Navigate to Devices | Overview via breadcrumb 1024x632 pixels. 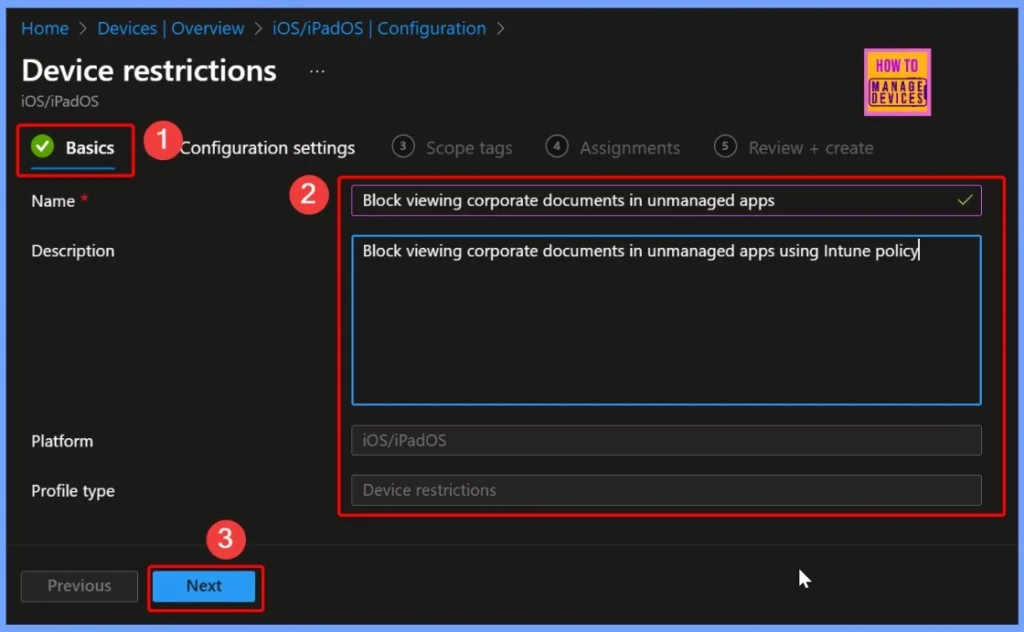170,28
